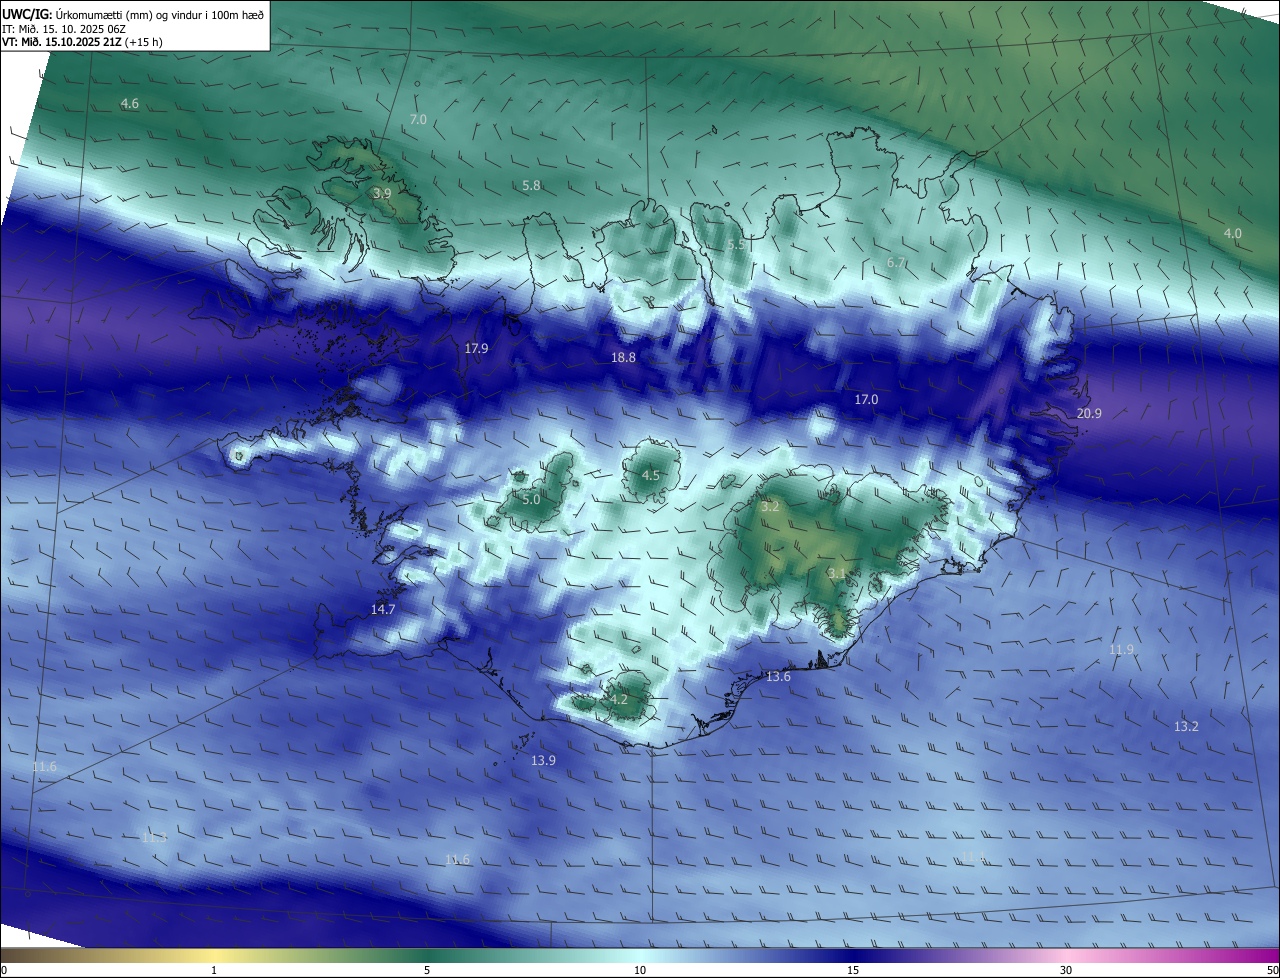1280x978 pixels.
Task: Click the valid time line 'VT: Mið. 15.10.2025 21Z (+15 h)'
Action: [83, 42]
